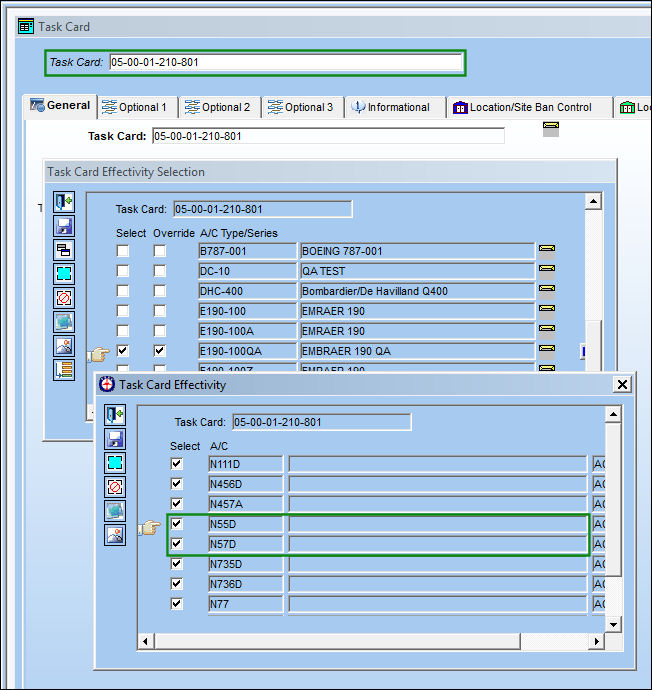Select the N457A aircraft cell
The width and height of the screenshot is (652, 690).
click(245, 504)
